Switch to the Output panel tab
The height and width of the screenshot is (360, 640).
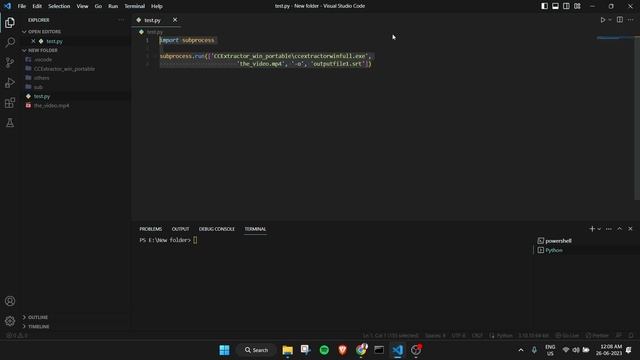point(180,229)
